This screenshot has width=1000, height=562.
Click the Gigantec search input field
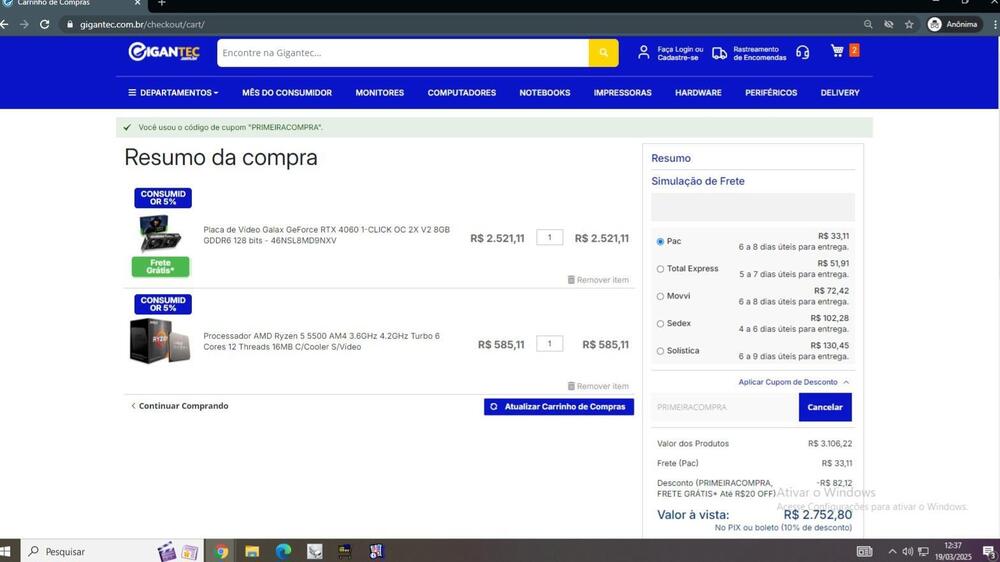point(402,53)
